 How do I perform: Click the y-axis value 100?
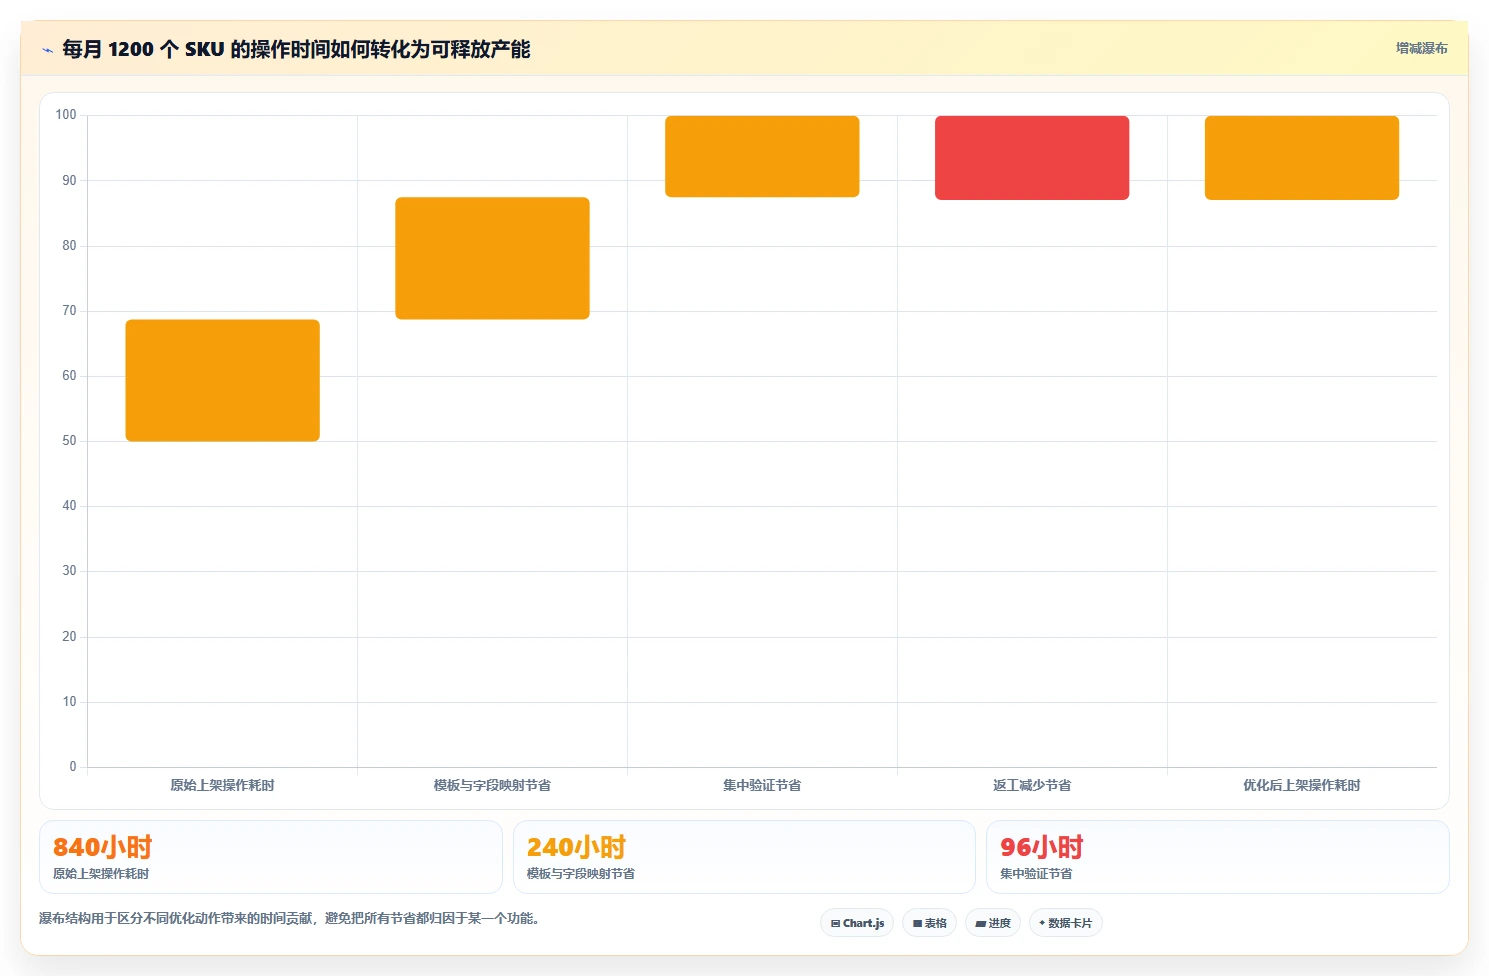coord(66,115)
